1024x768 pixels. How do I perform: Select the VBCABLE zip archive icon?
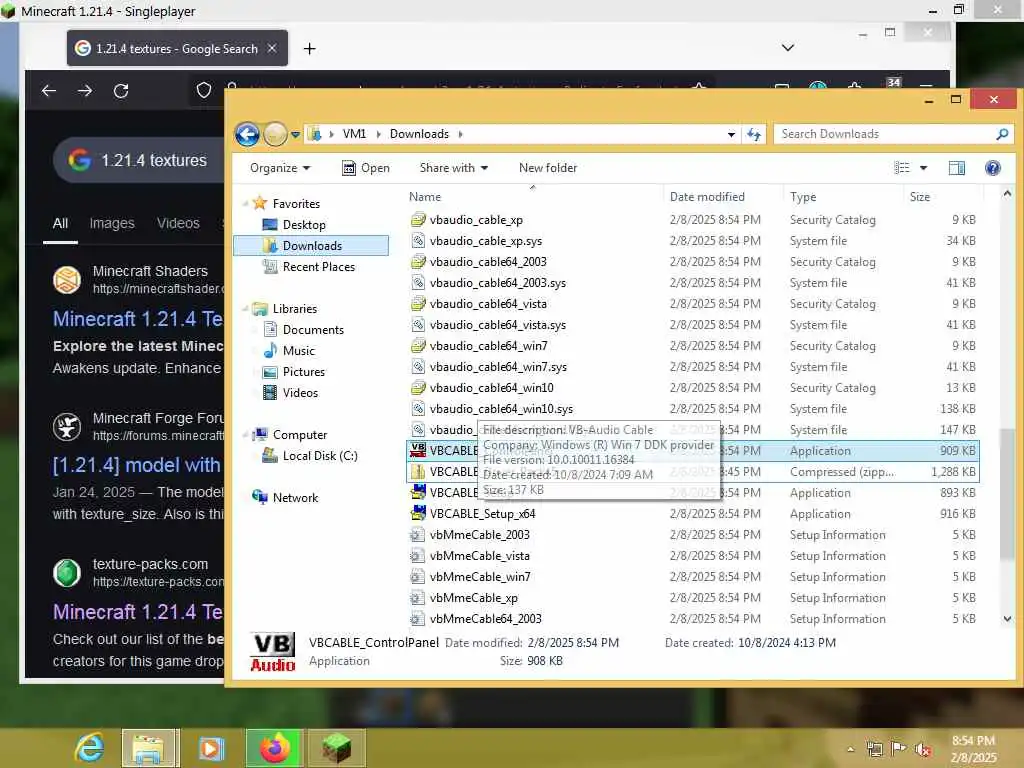[x=418, y=472]
